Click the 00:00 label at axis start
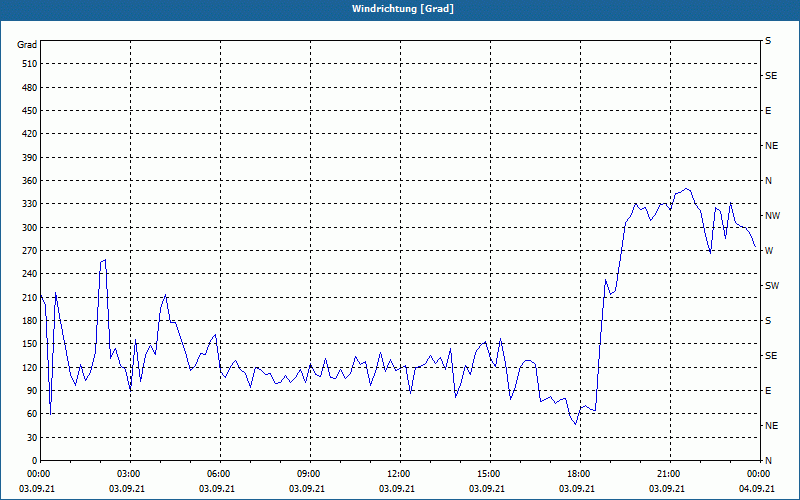Image resolution: width=800 pixels, height=500 pixels. 40,473
